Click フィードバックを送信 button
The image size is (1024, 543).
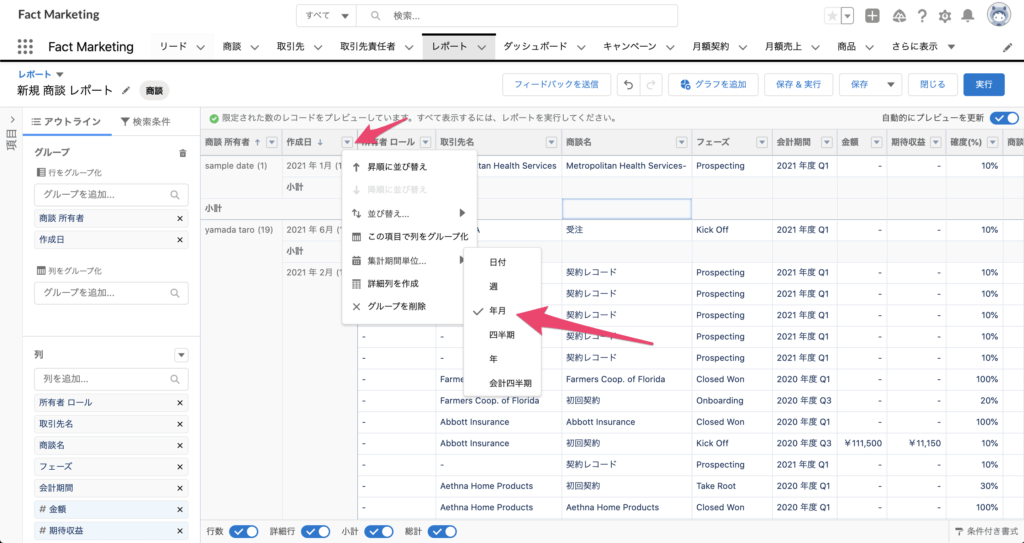coord(556,85)
